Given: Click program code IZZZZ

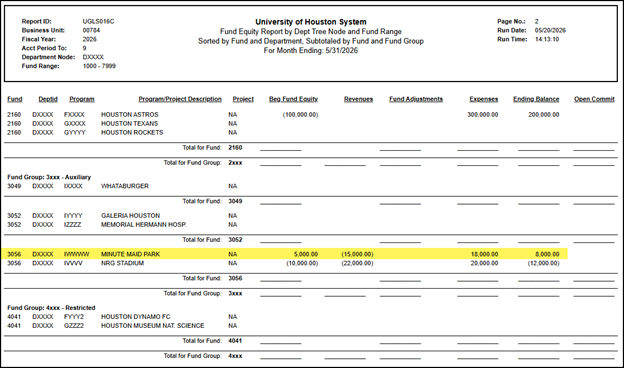Looking at the screenshot, I should click(x=72, y=225).
